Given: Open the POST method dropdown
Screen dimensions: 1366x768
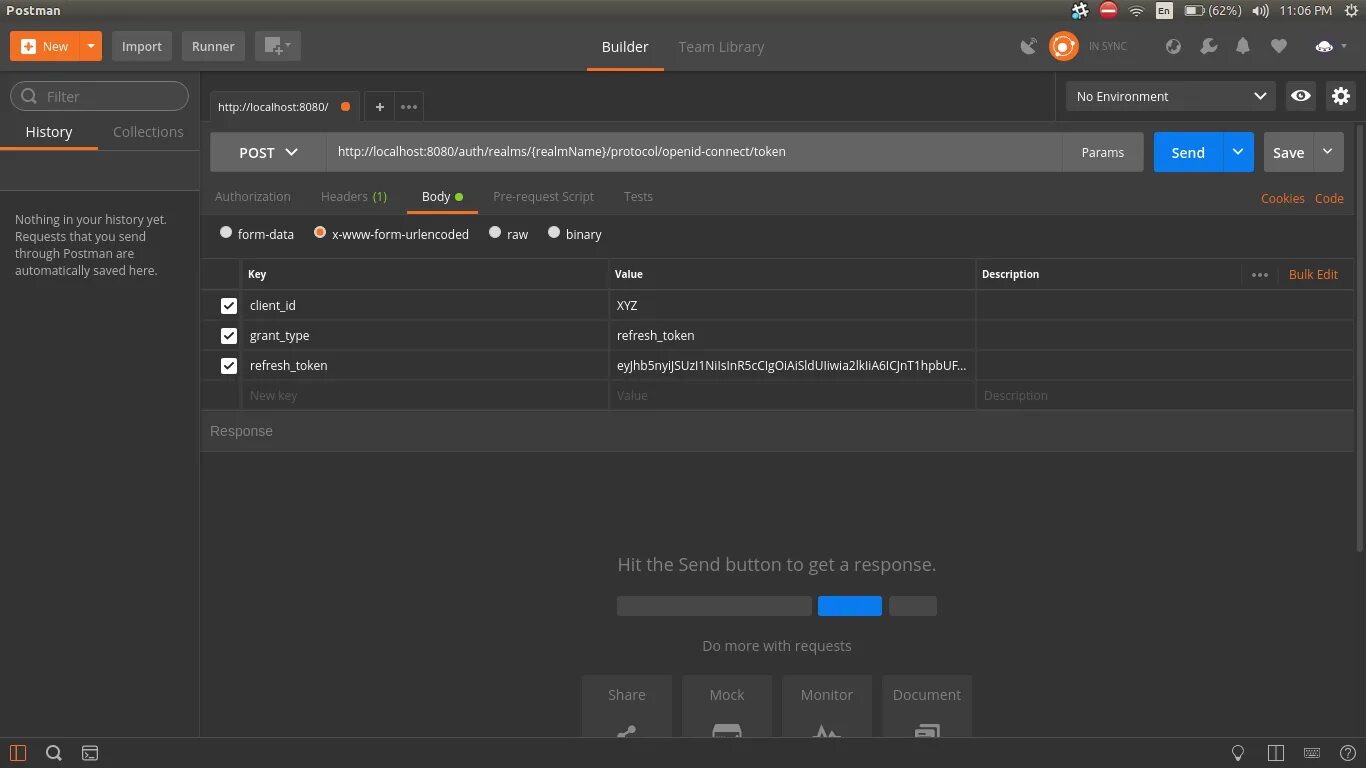Looking at the screenshot, I should (x=268, y=152).
